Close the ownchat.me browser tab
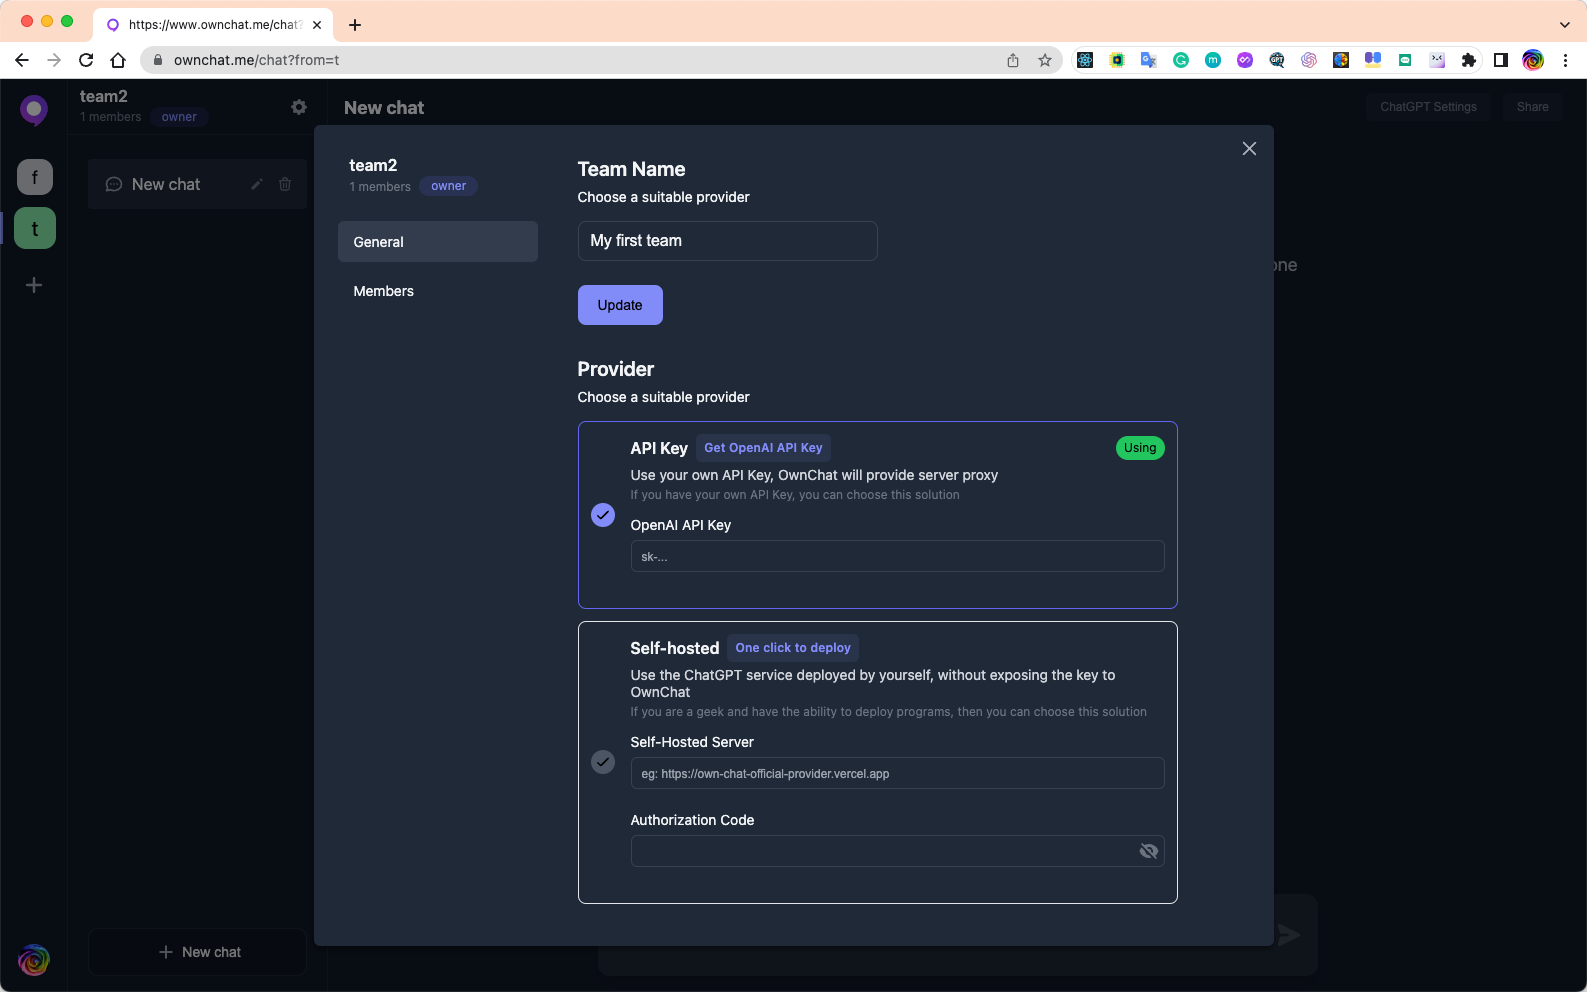Screen dimensions: 1587x992 (317, 25)
